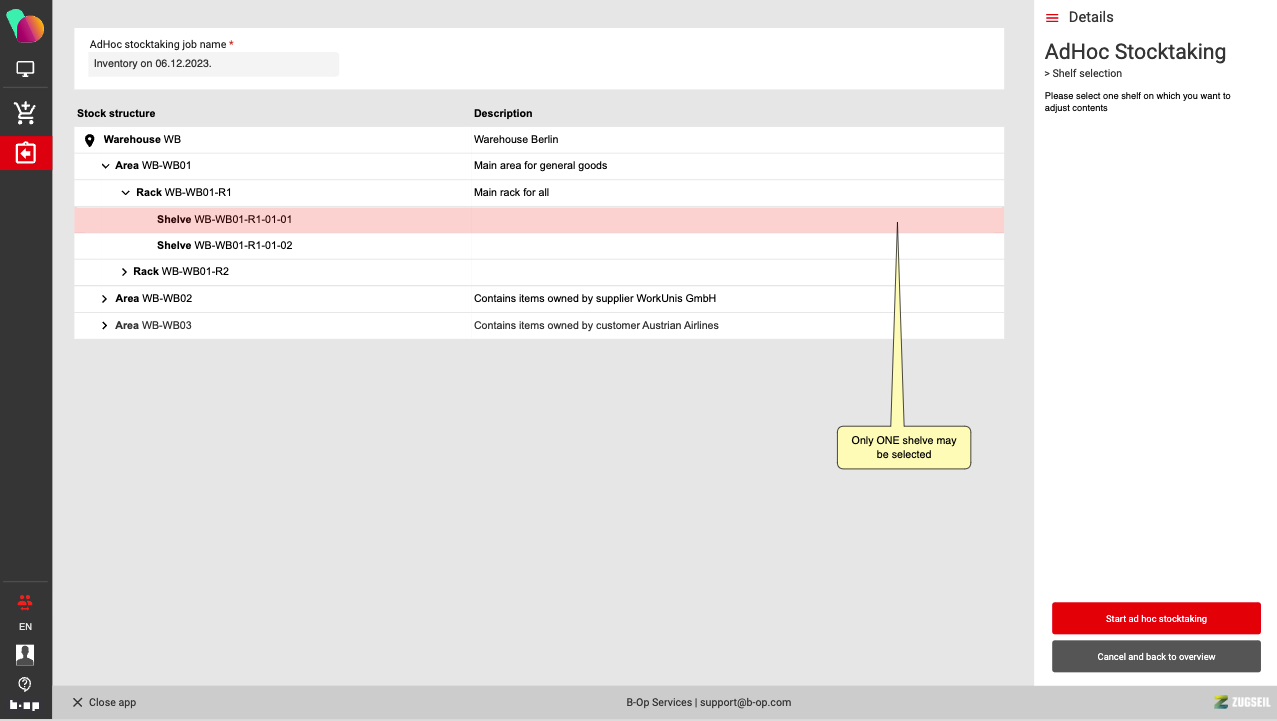Screen dimensions: 1277x721
Task: Open the user profile avatar icon
Action: pos(25,654)
